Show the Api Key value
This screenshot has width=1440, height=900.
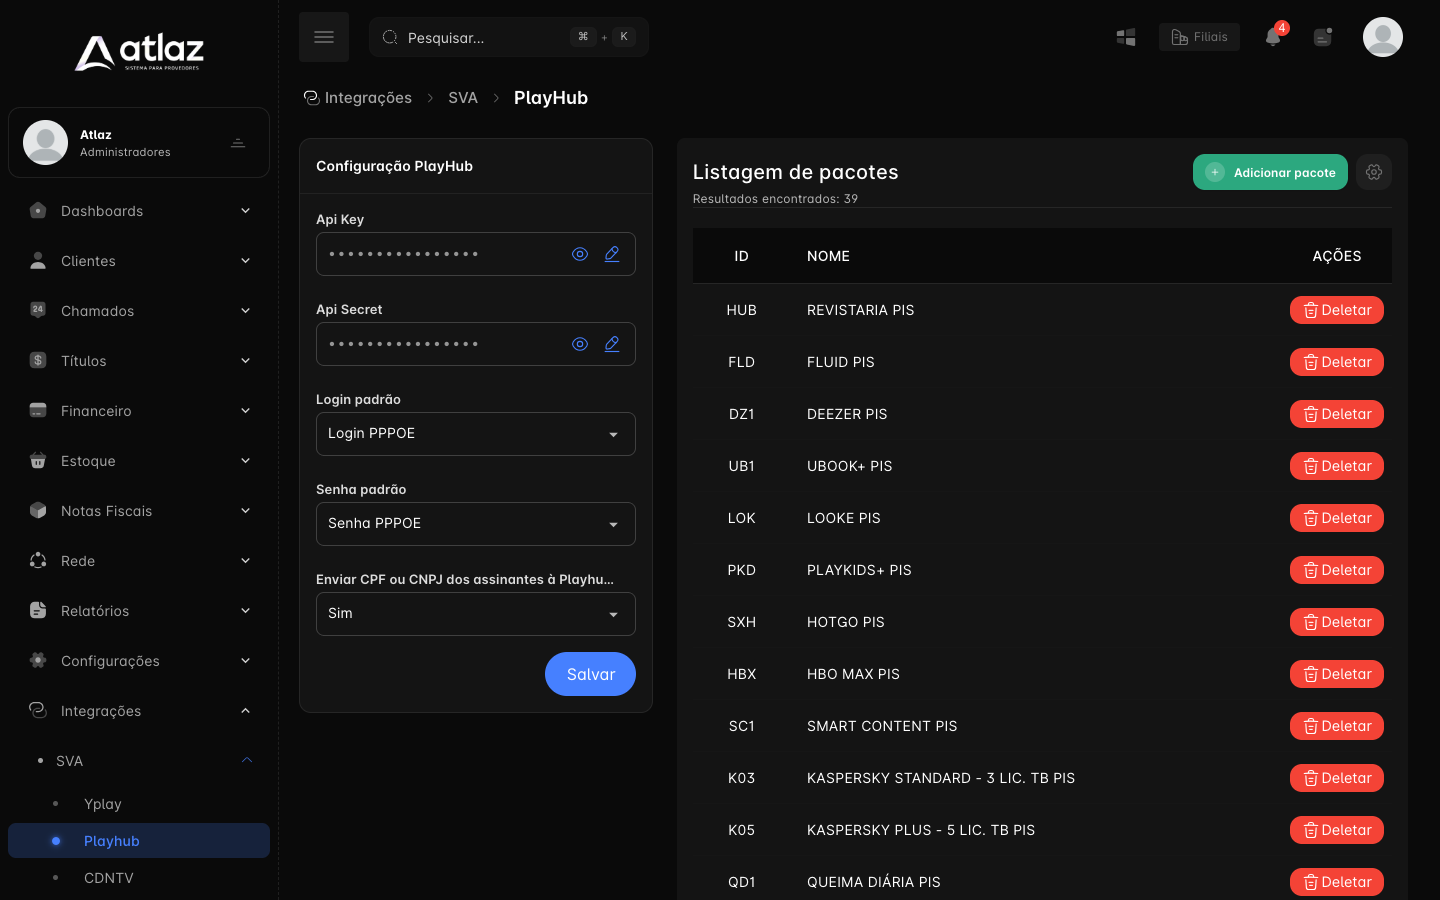tap(580, 254)
